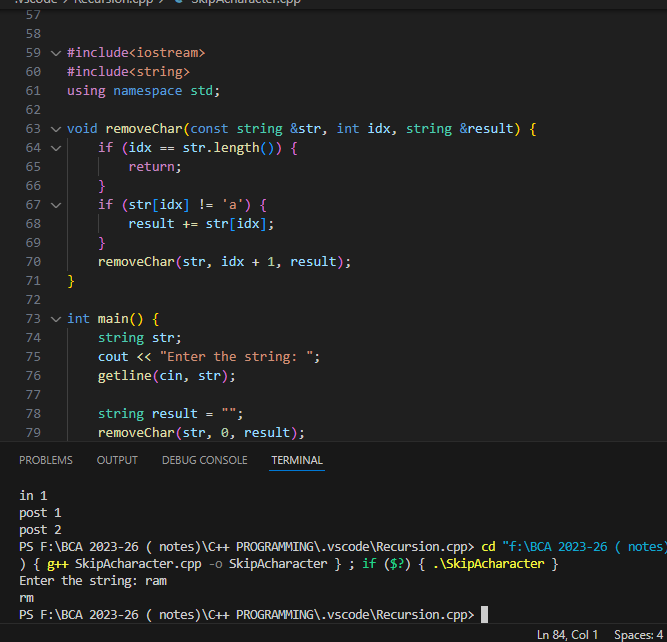Image resolution: width=667 pixels, height=642 pixels.
Task: Collapse the fold chevron at line 59
Action: pyautogui.click(x=56, y=53)
